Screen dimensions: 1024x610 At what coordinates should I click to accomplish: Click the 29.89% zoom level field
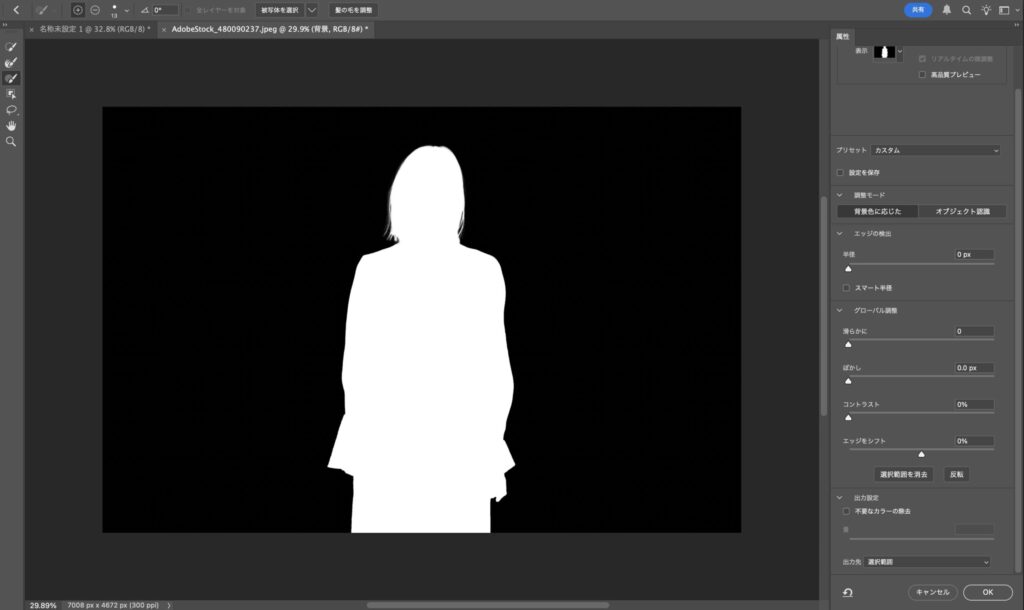[43, 605]
